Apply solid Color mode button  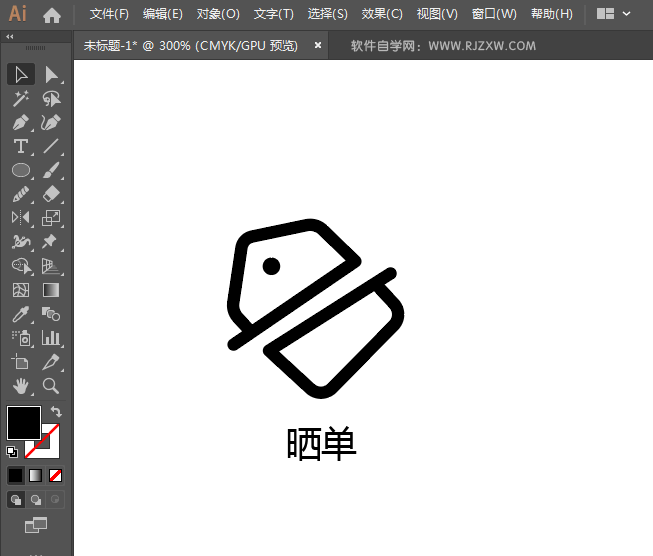pos(16,475)
